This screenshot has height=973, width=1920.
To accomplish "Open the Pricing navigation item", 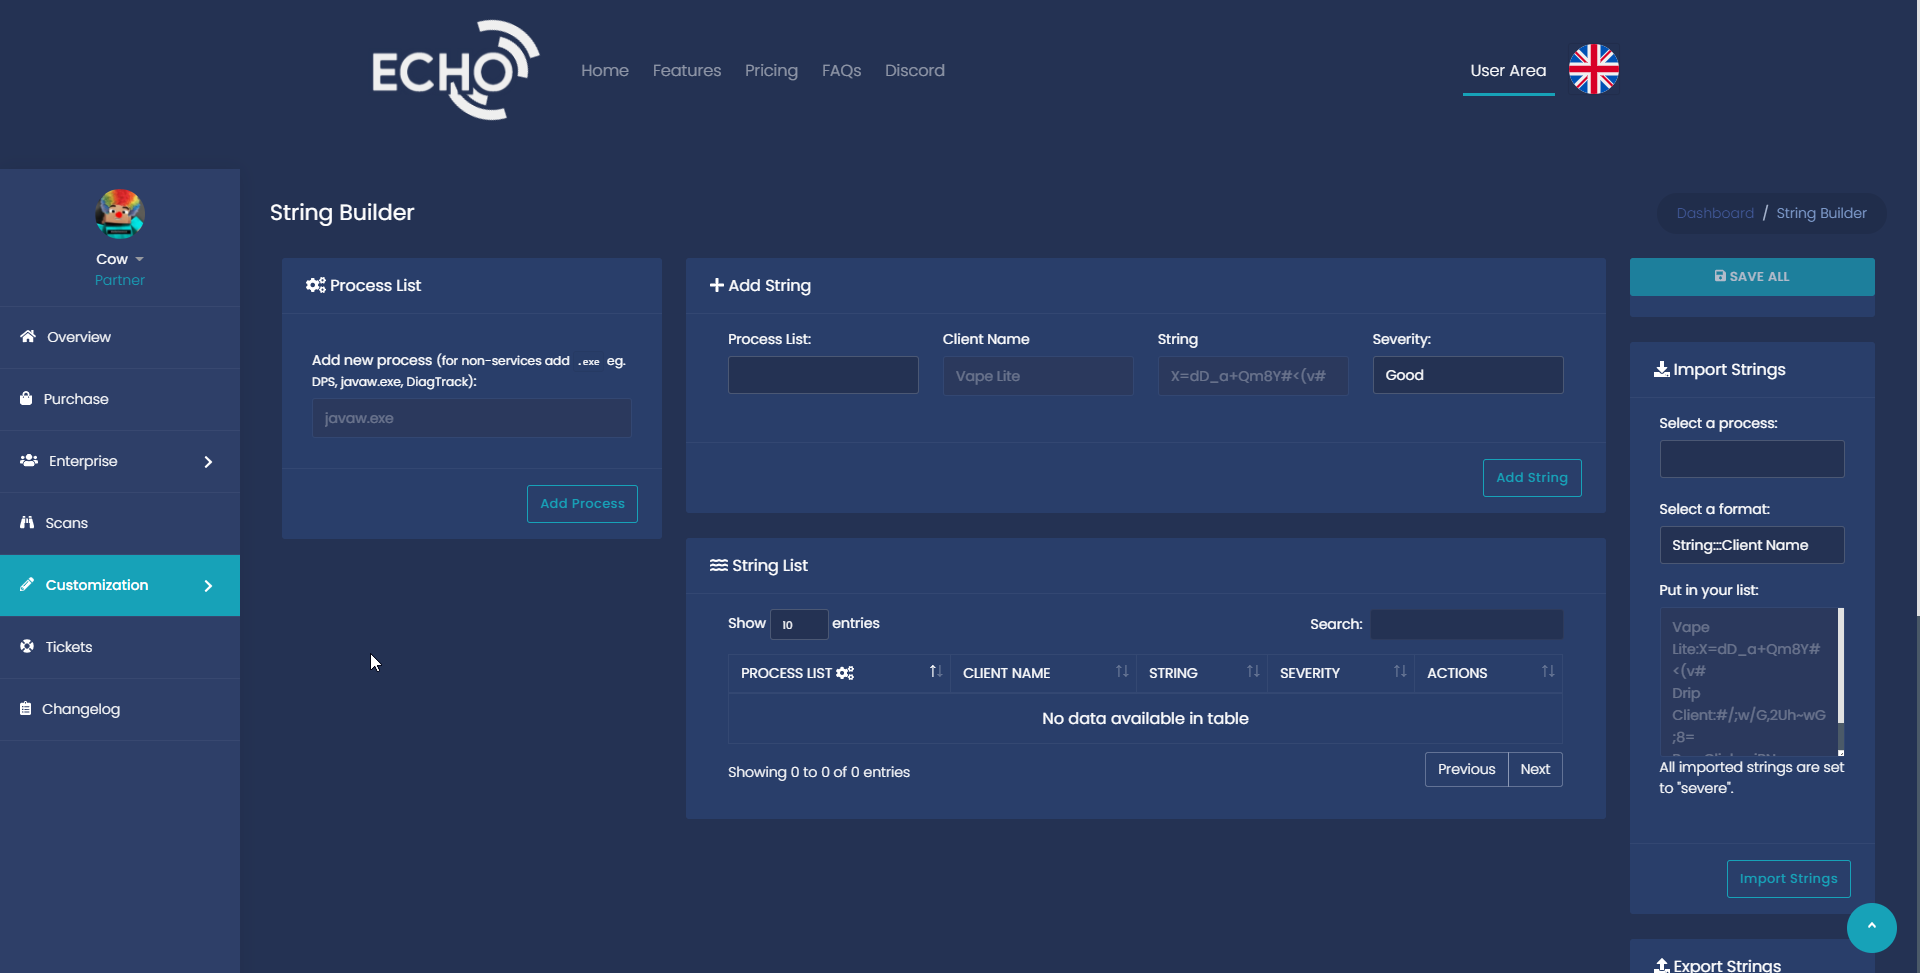I will [x=771, y=71].
